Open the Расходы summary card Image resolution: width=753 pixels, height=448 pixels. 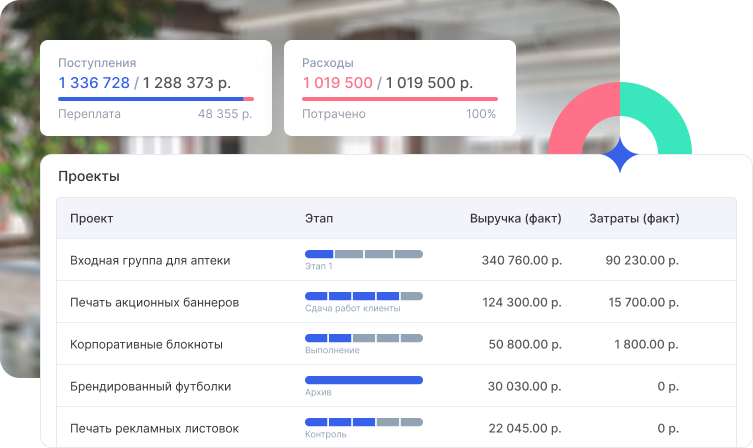(x=399, y=88)
